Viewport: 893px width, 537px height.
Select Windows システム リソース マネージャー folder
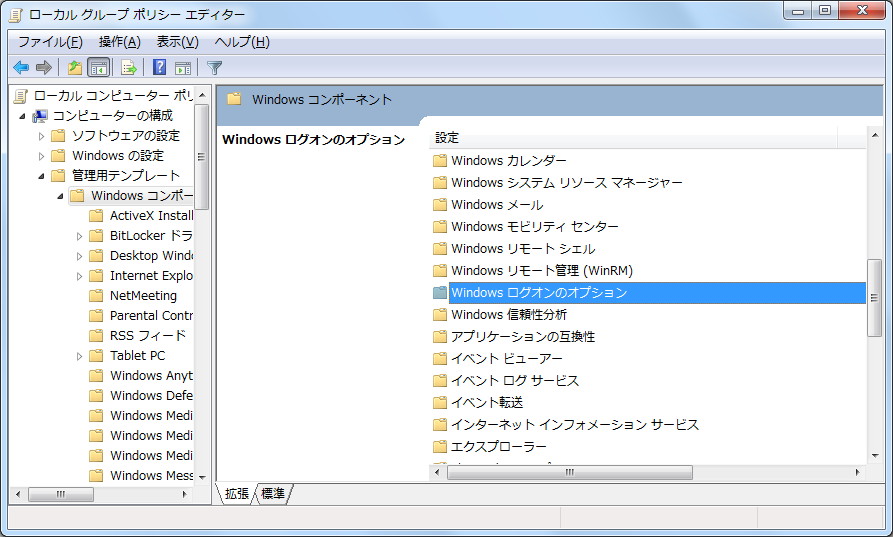click(x=567, y=183)
